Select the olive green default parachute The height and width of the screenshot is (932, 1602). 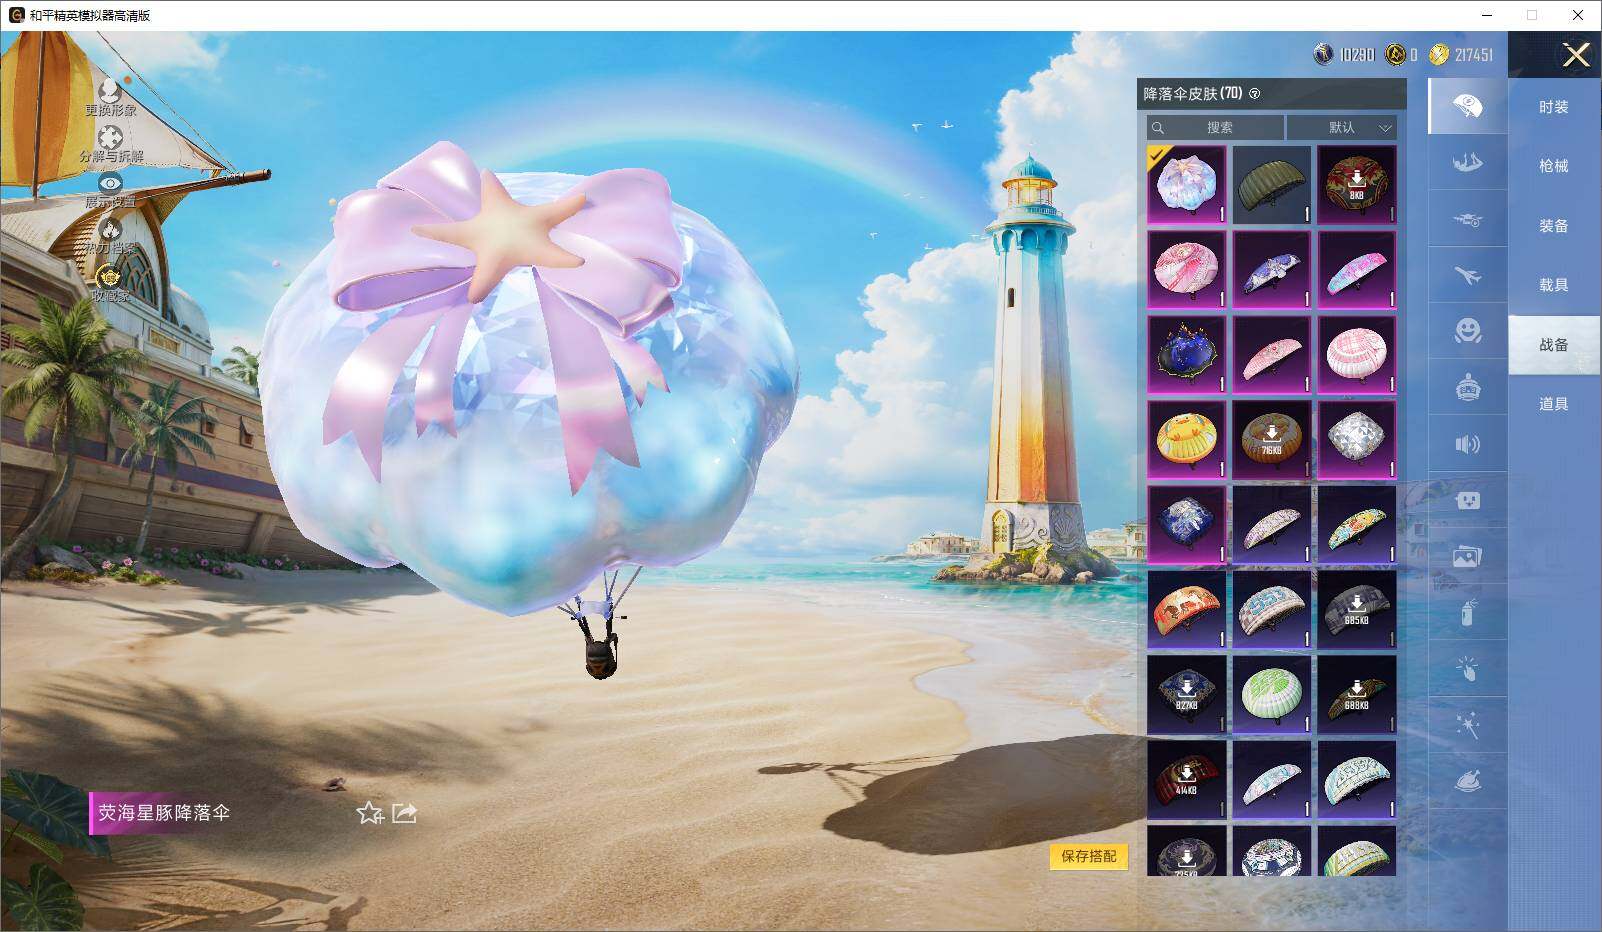pos(1271,185)
